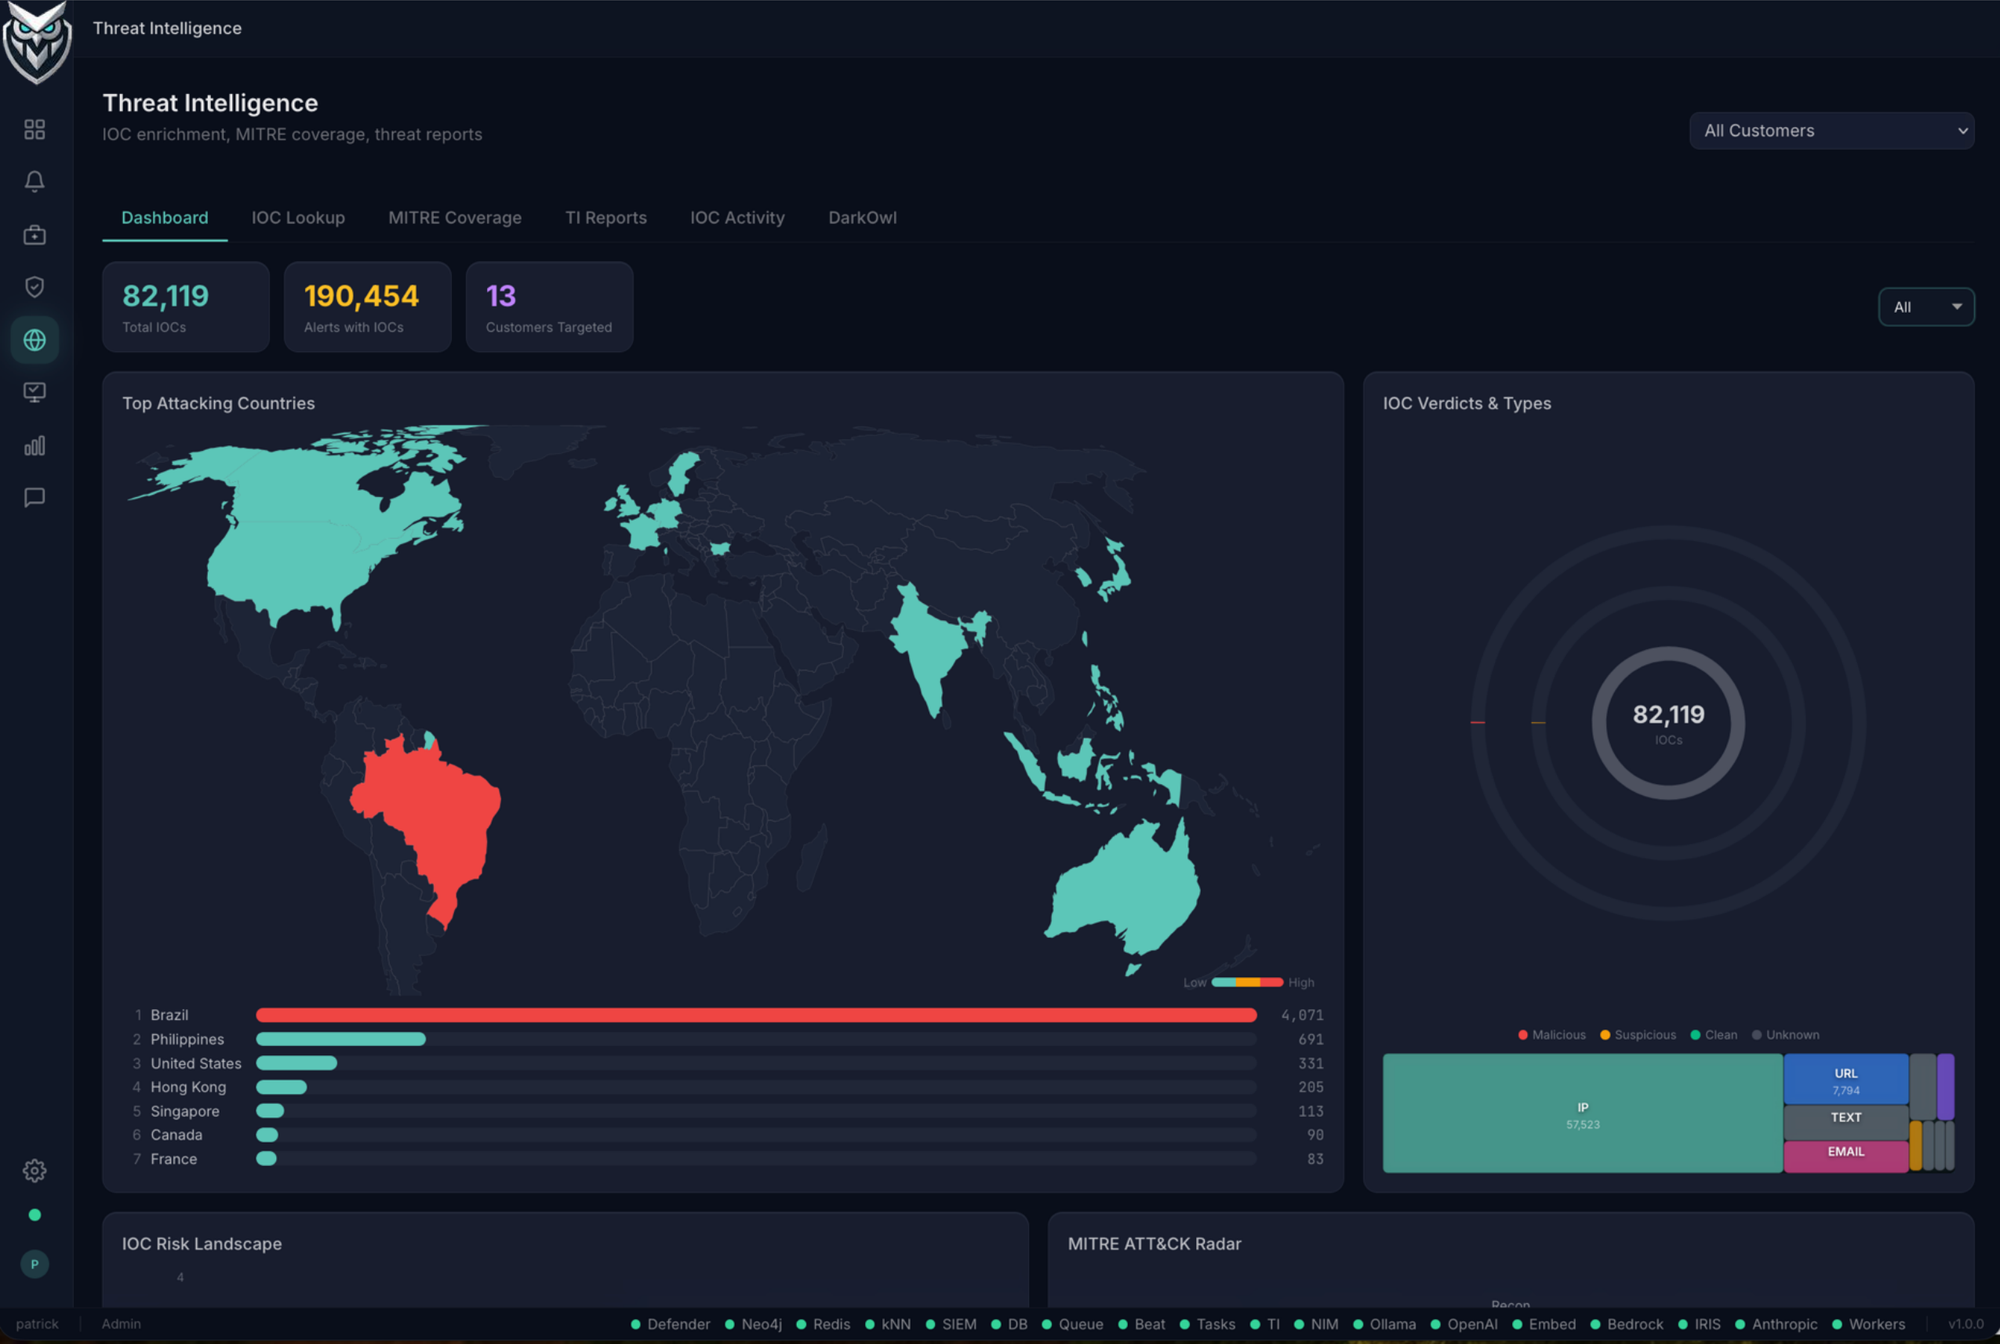Screen dimensions: 2000x1344
Task: Select France in country list
Action: tap(173, 1159)
